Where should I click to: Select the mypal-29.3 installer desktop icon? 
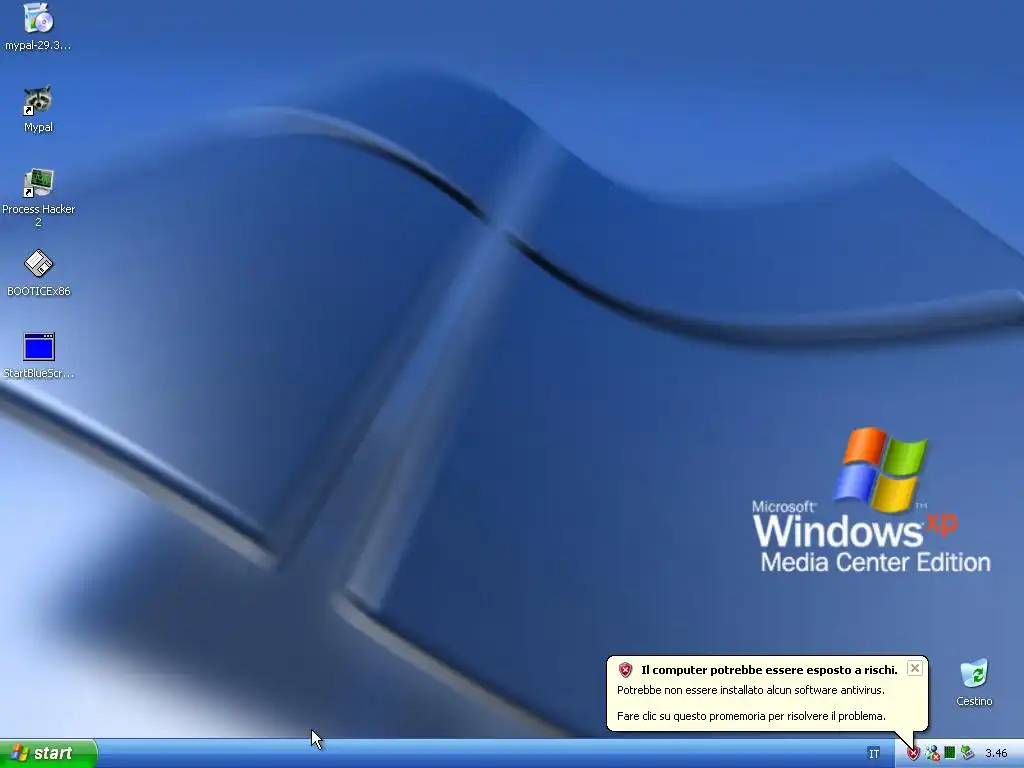click(x=38, y=26)
